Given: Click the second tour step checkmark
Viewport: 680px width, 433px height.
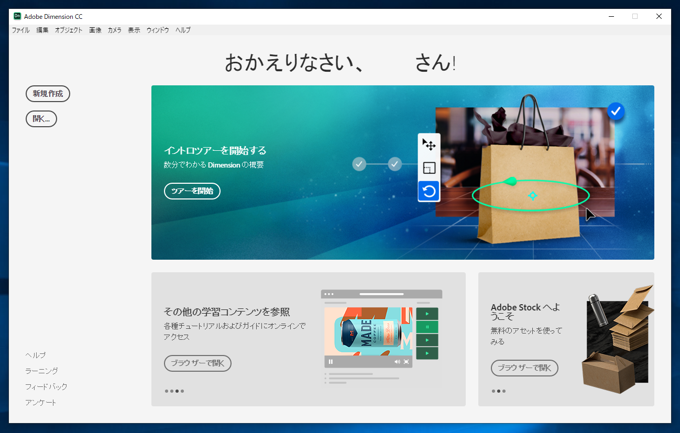Looking at the screenshot, I should [x=395, y=164].
